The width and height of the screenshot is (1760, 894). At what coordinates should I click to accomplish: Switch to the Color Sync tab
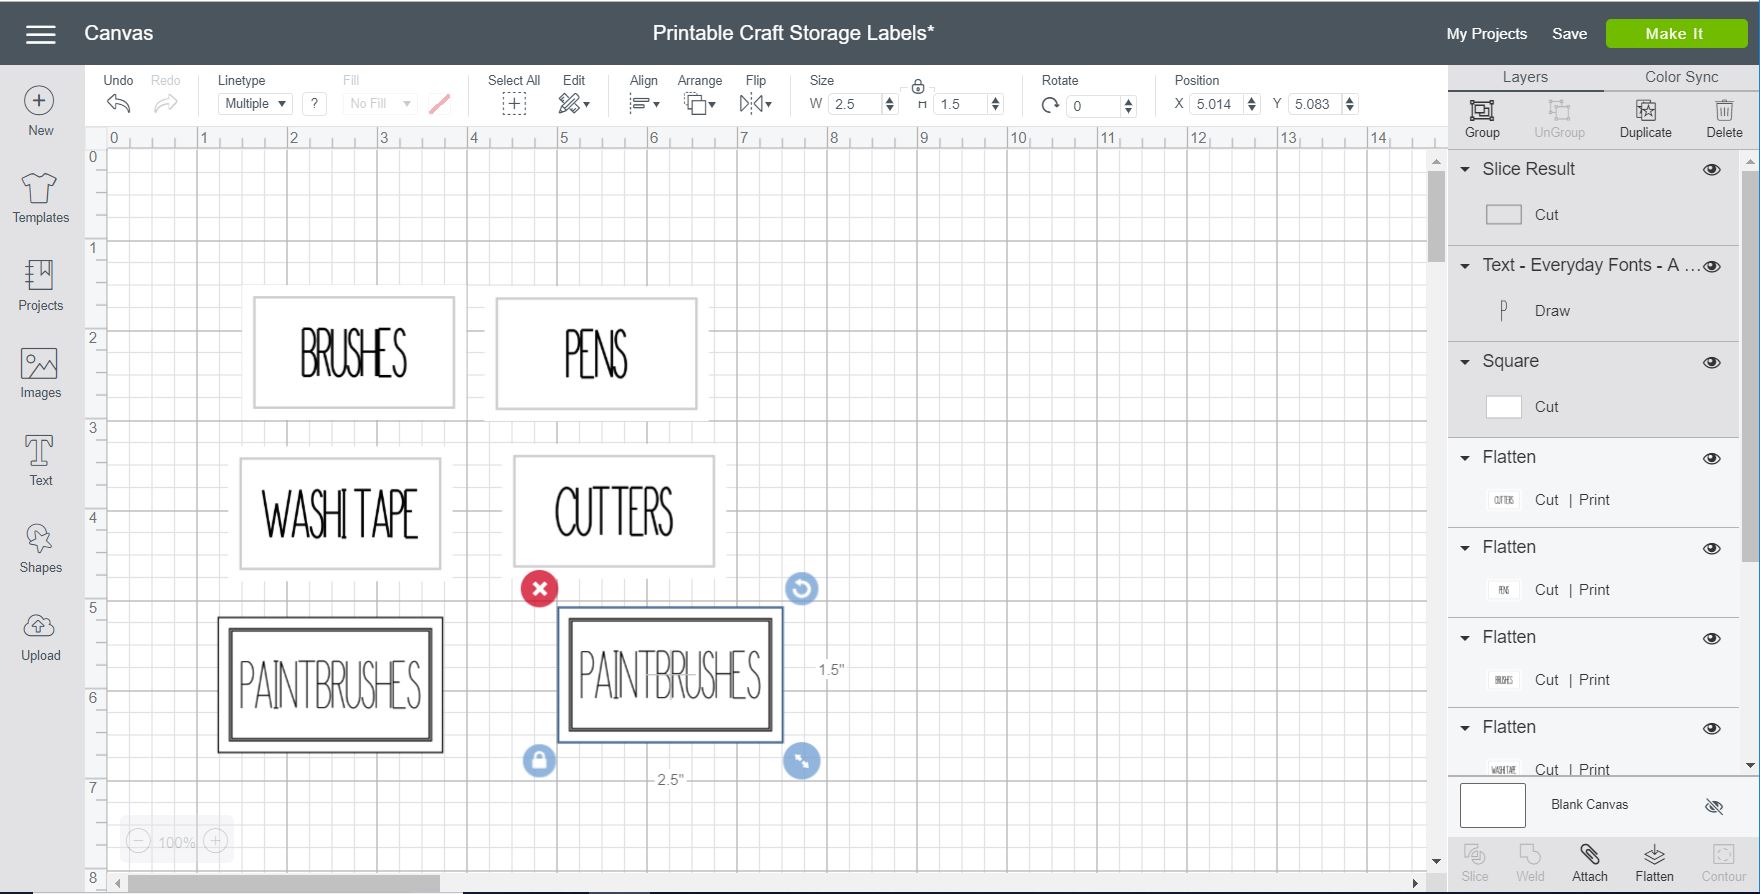pyautogui.click(x=1681, y=77)
